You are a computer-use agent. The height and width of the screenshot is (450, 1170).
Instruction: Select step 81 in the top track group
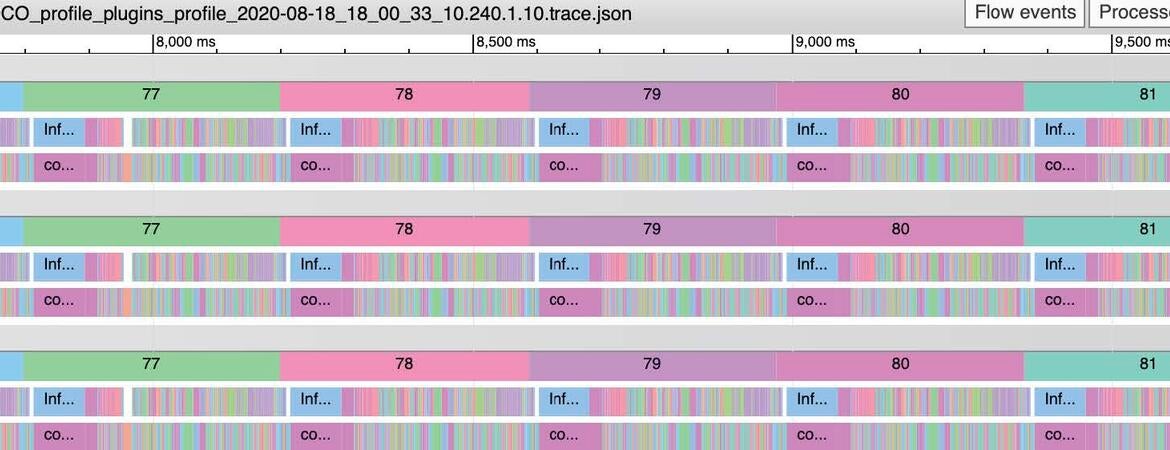(1097, 96)
